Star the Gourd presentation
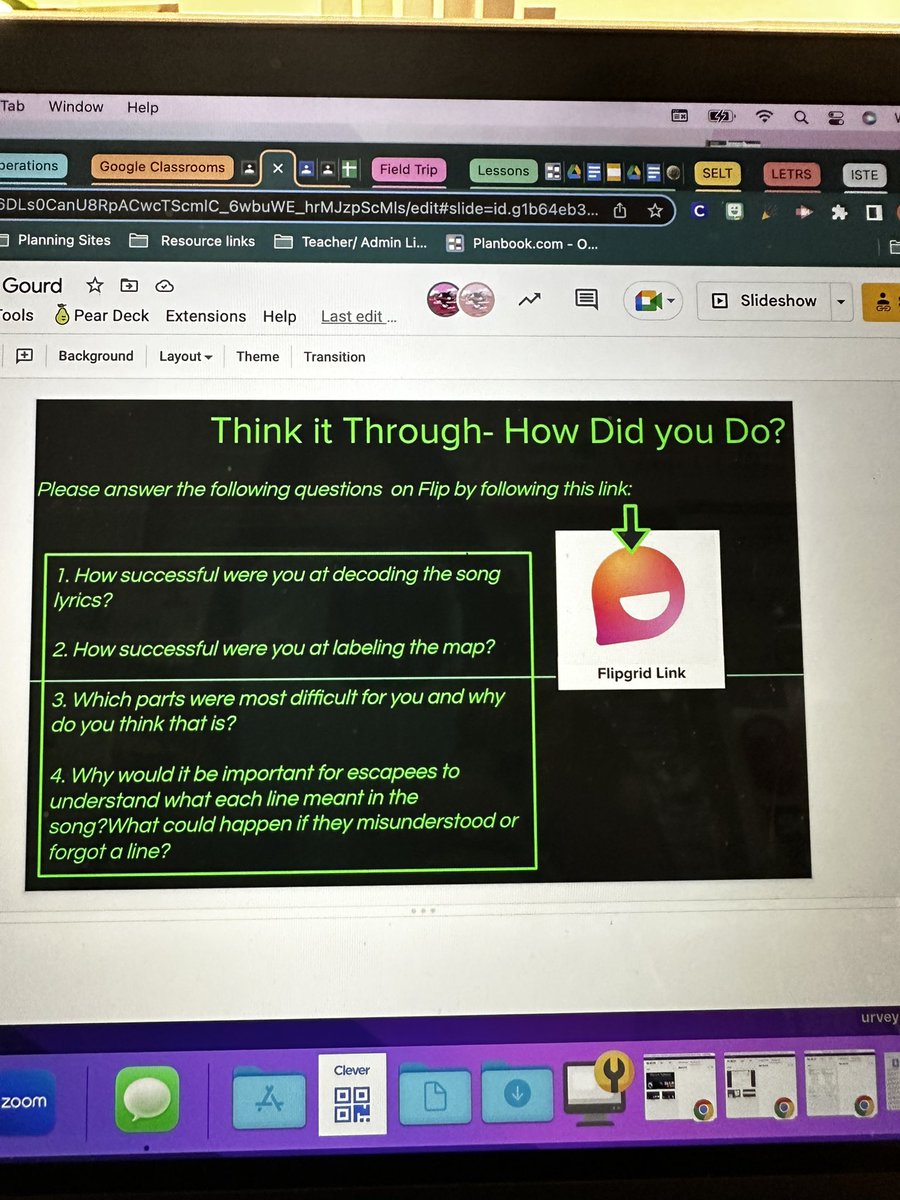 [95, 286]
